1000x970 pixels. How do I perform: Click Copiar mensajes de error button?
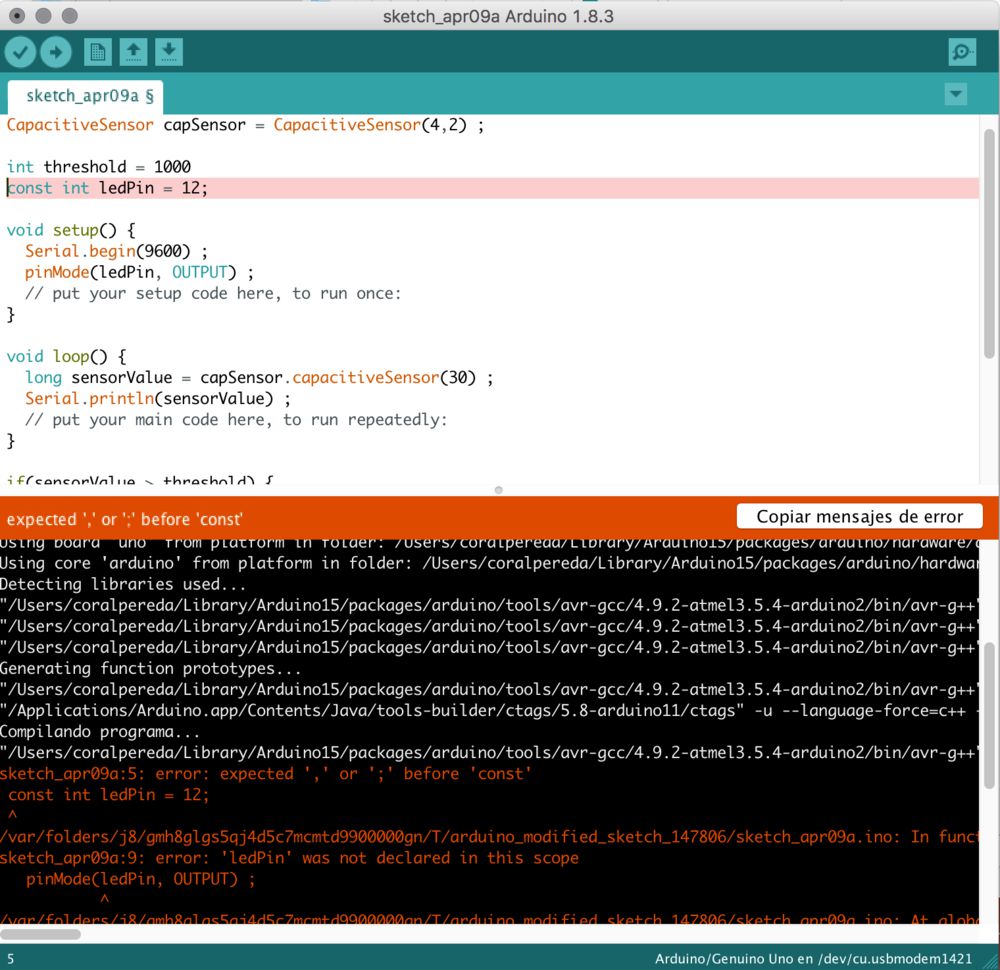tap(859, 517)
